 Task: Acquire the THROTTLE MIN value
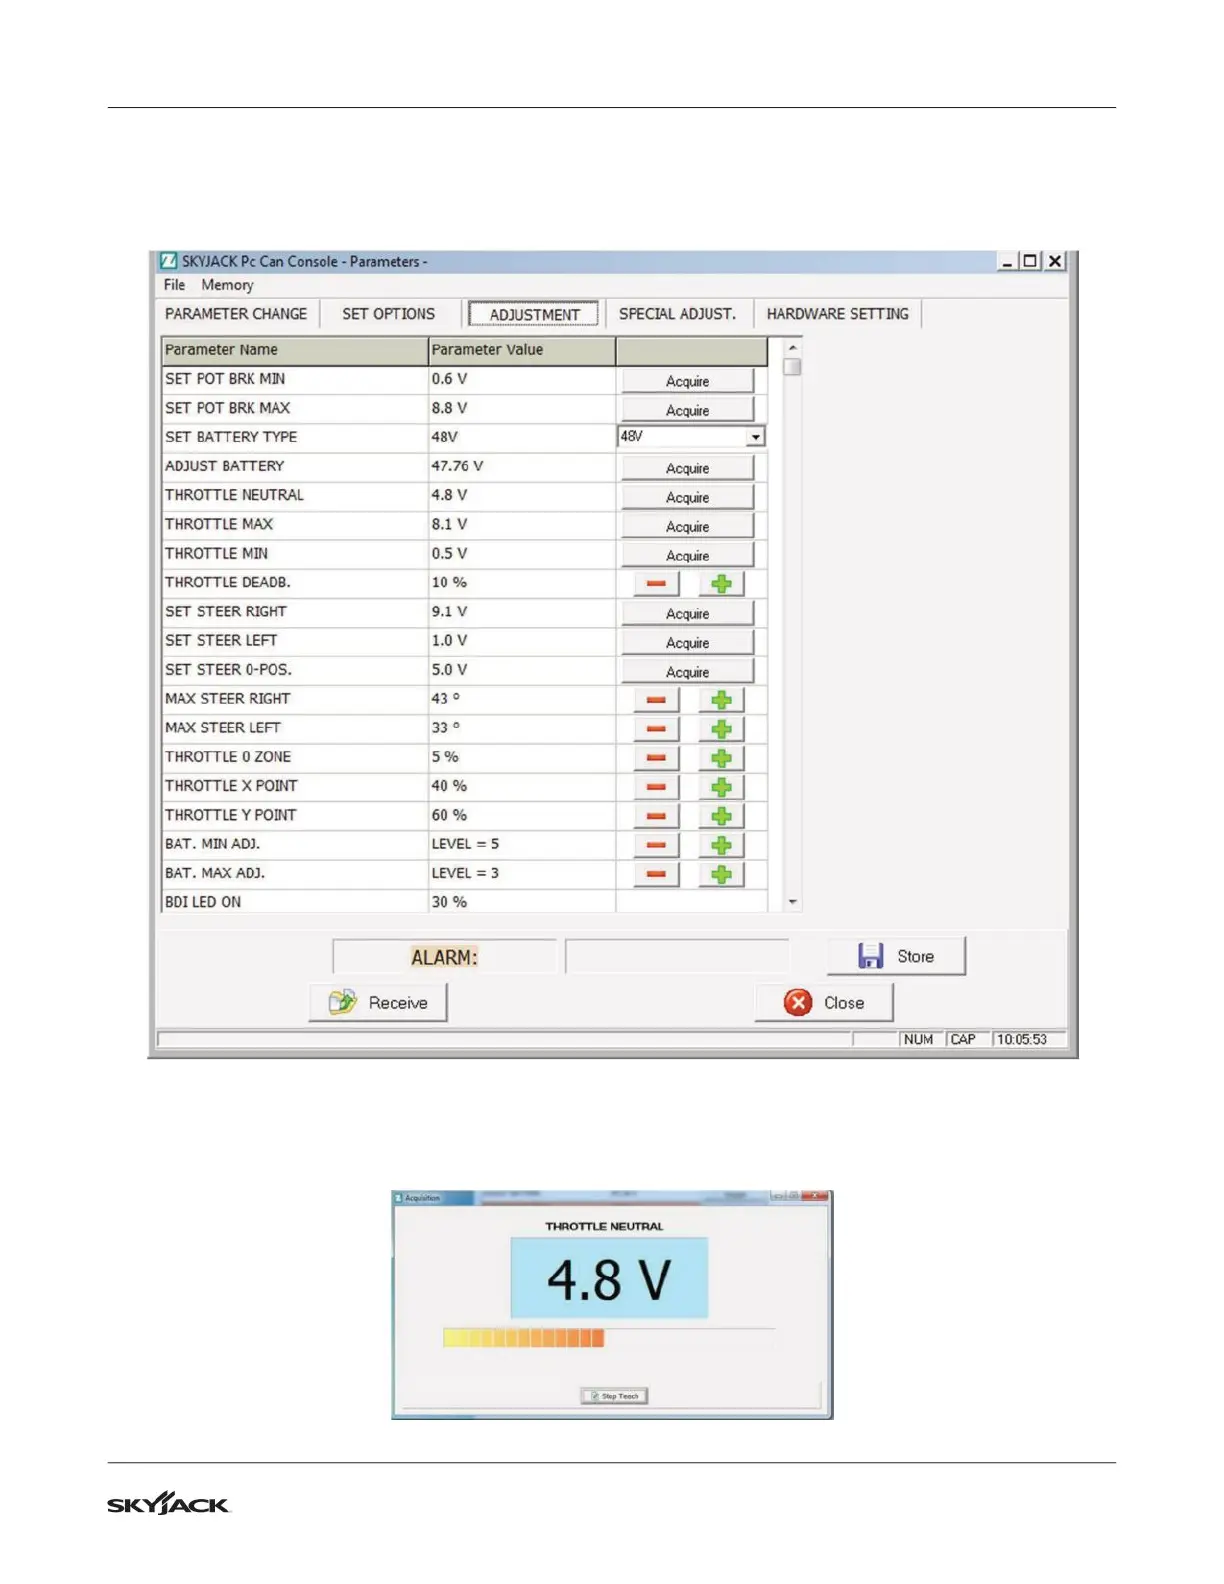coord(687,555)
